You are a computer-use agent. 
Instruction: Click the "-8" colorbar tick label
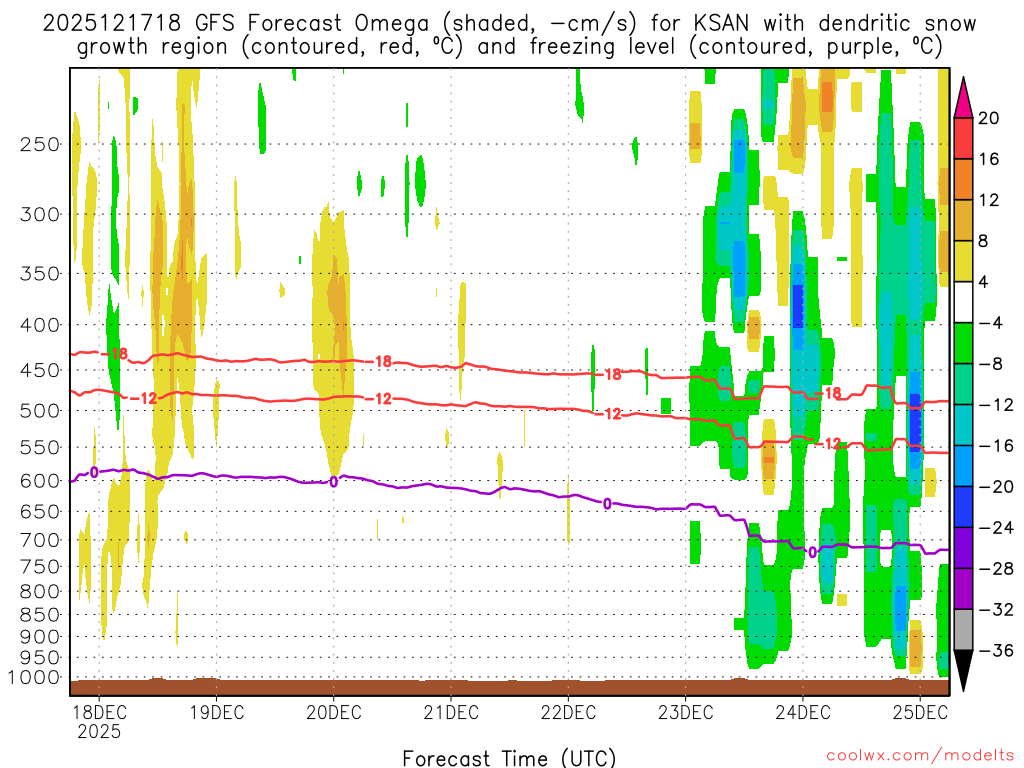(x=989, y=364)
